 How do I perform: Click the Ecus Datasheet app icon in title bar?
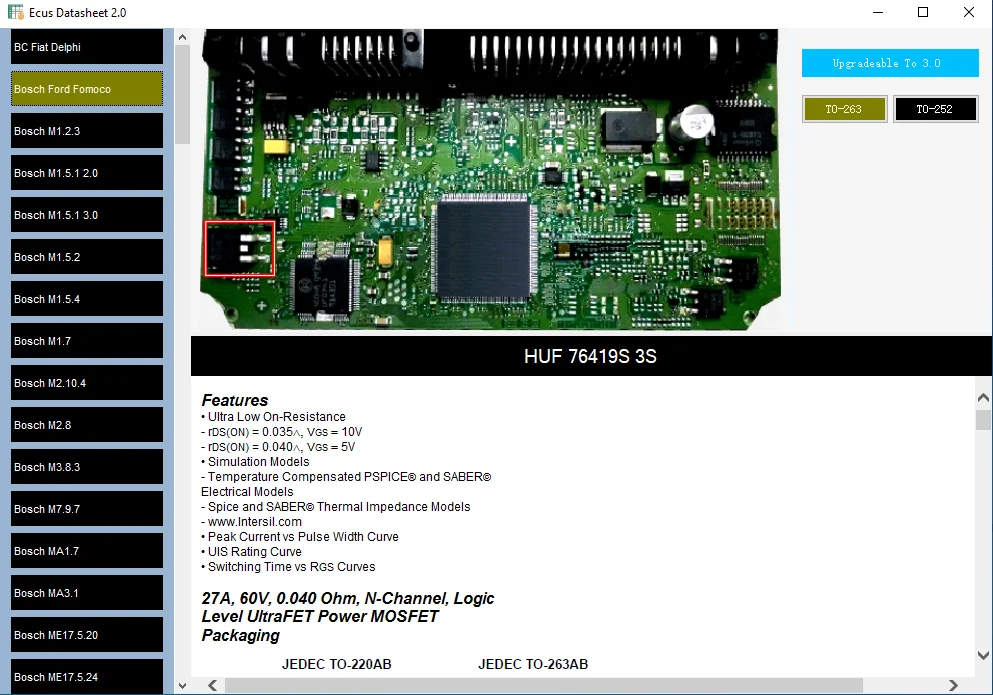tap(15, 12)
